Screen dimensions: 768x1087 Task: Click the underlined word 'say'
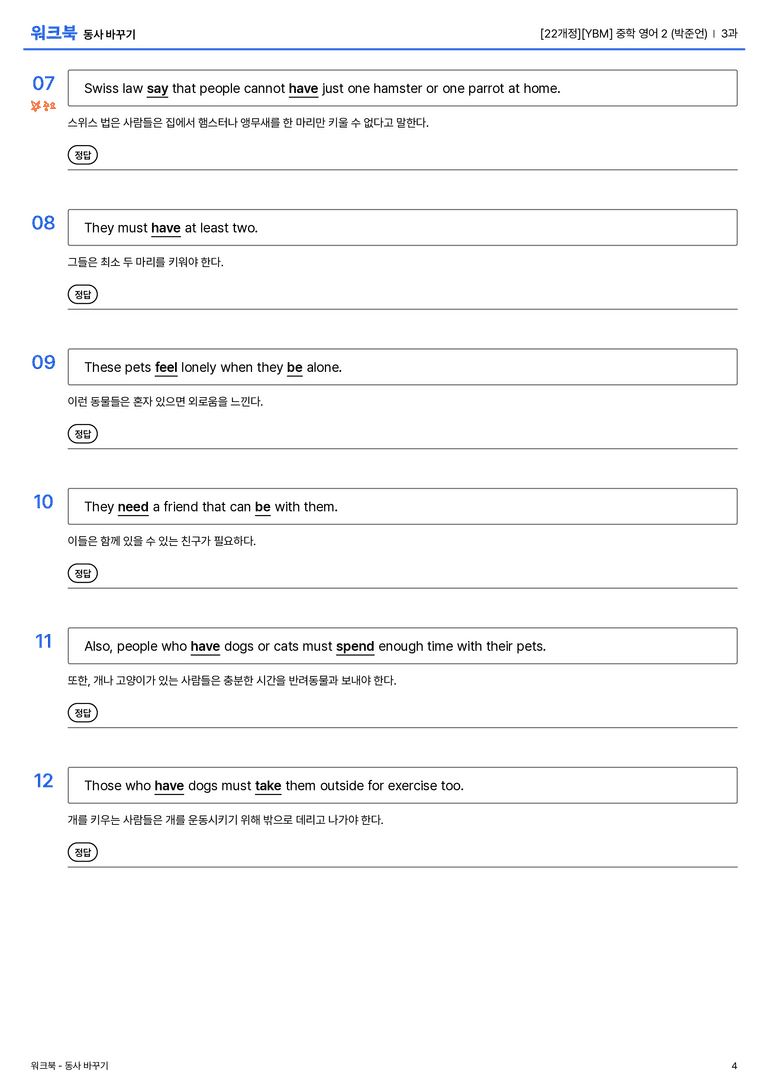click(157, 89)
